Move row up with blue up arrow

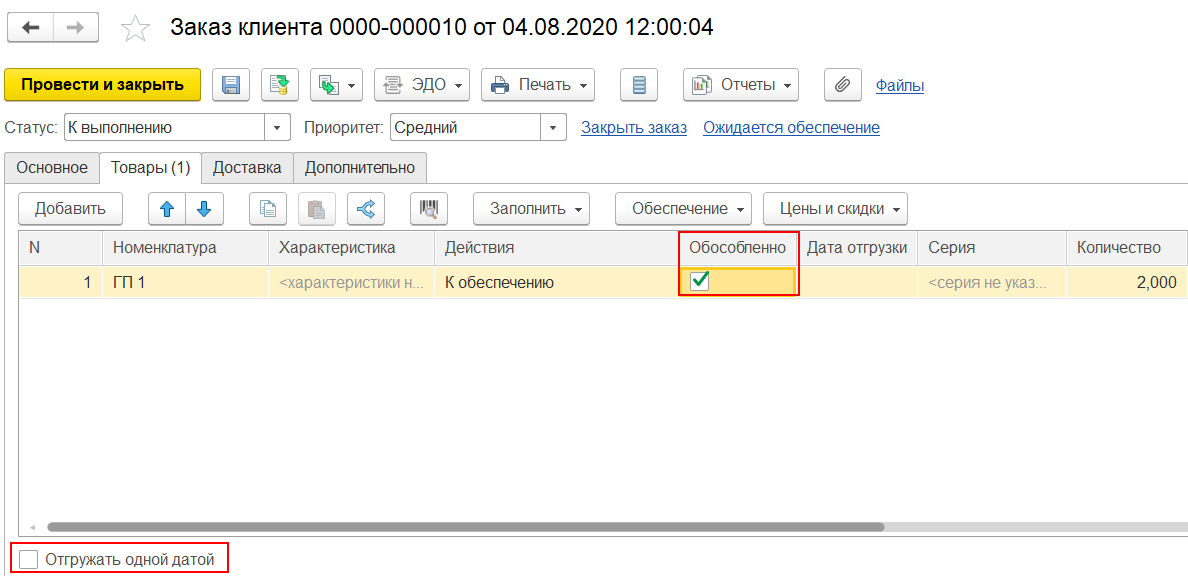[x=167, y=209]
